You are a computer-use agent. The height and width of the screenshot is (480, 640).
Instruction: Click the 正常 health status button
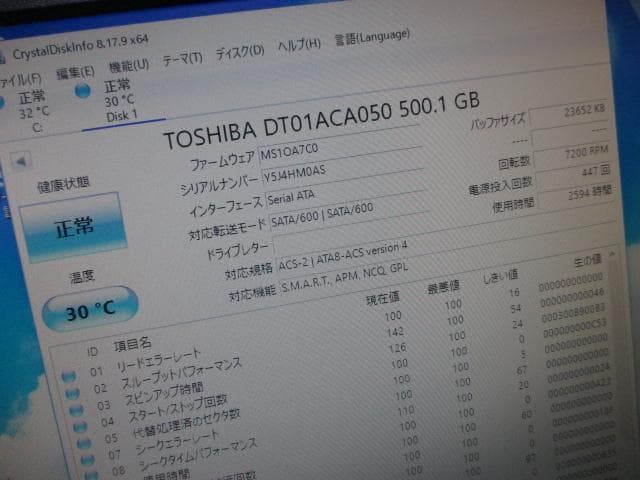pyautogui.click(x=73, y=227)
